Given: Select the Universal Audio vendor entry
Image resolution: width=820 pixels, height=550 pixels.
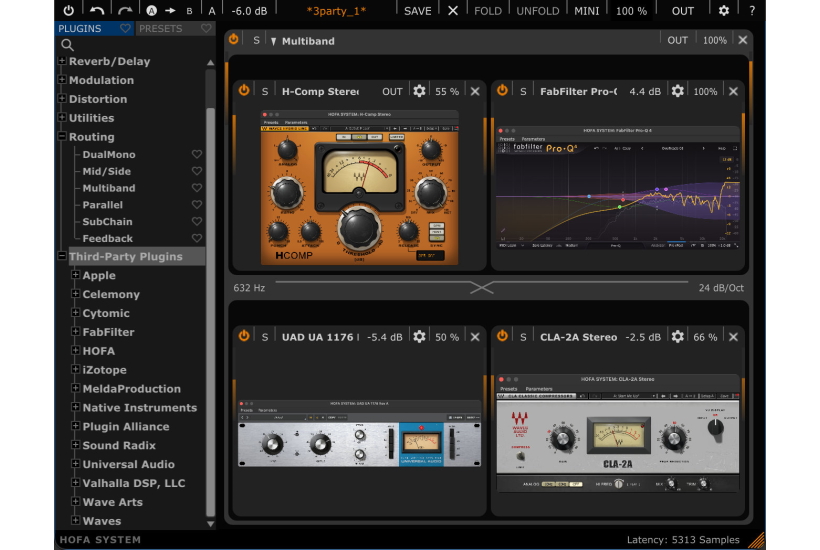Looking at the screenshot, I should click(129, 464).
